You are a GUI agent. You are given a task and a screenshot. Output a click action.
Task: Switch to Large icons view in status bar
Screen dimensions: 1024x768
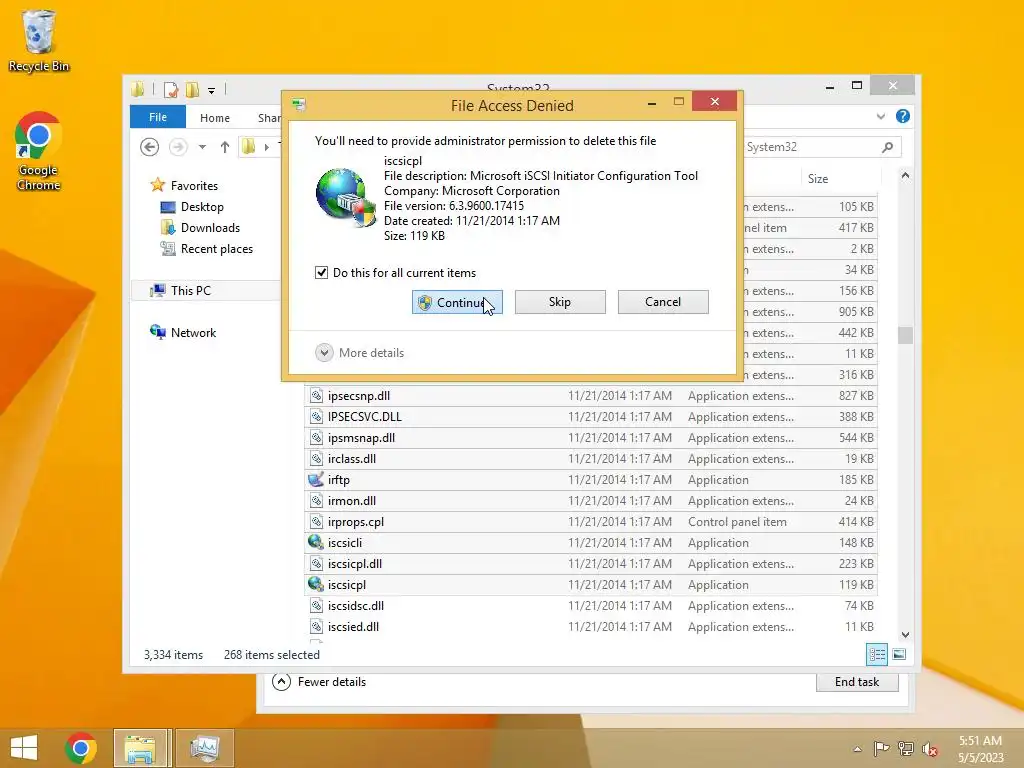[x=899, y=654]
